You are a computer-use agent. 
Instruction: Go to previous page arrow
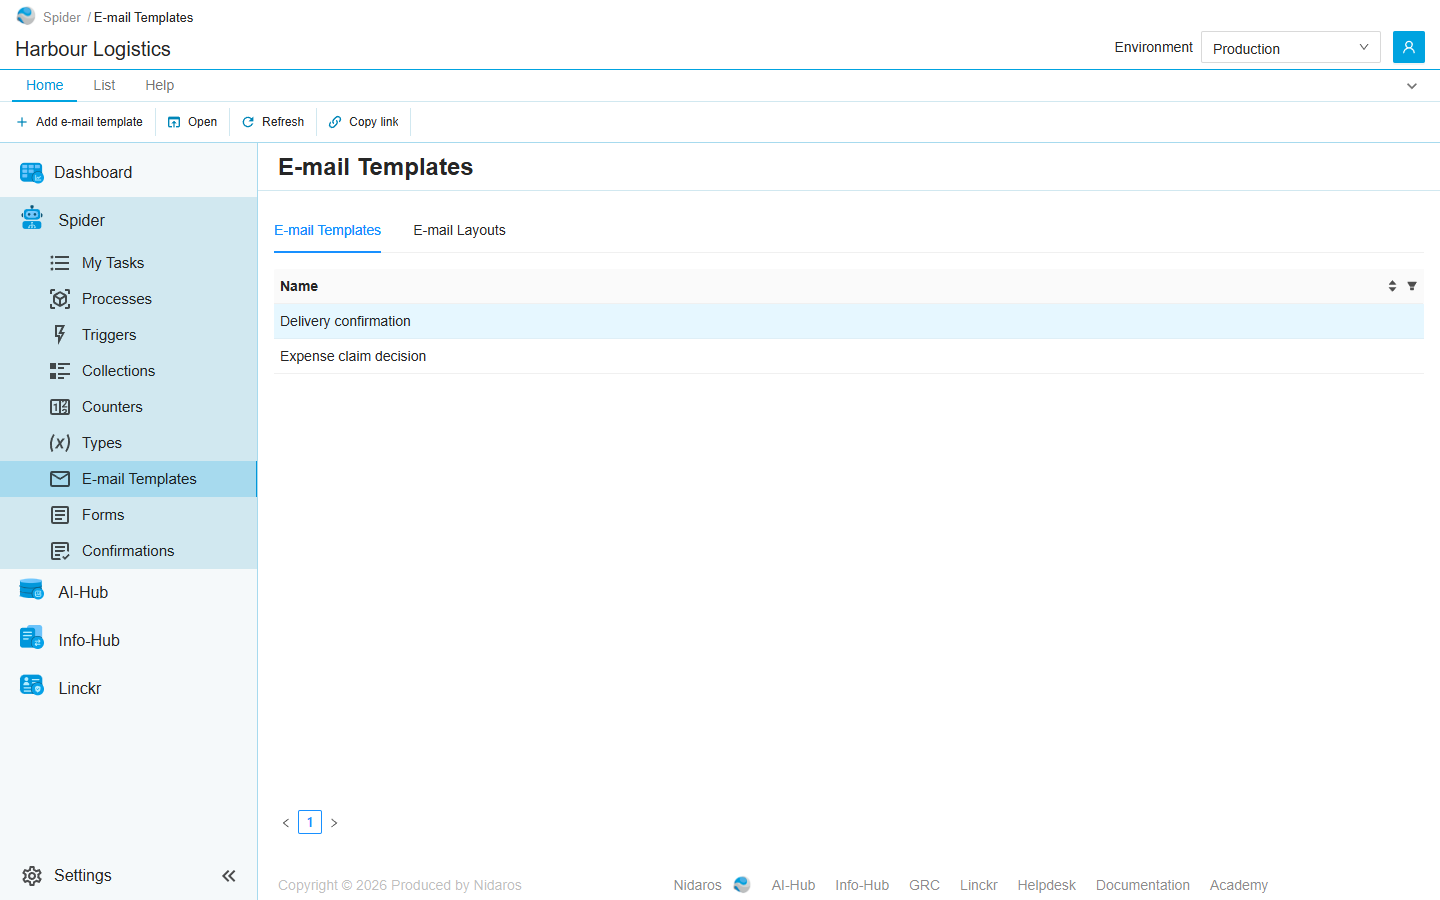click(x=286, y=823)
